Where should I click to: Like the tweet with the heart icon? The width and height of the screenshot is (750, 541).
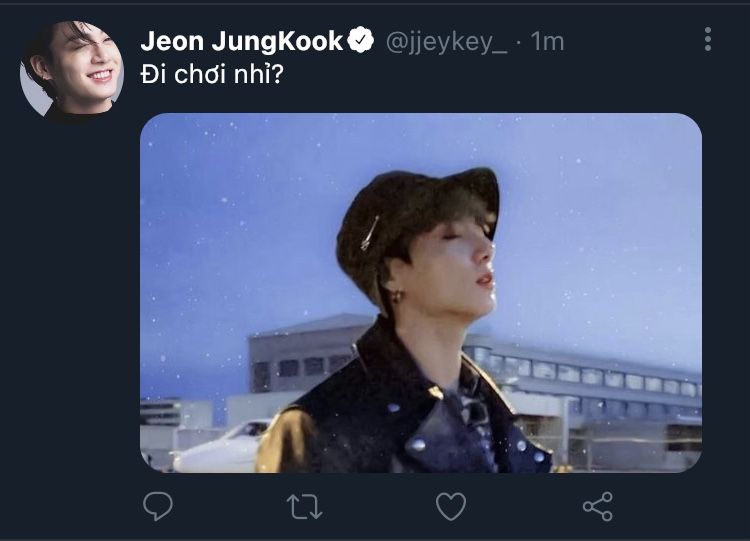pyautogui.click(x=451, y=506)
